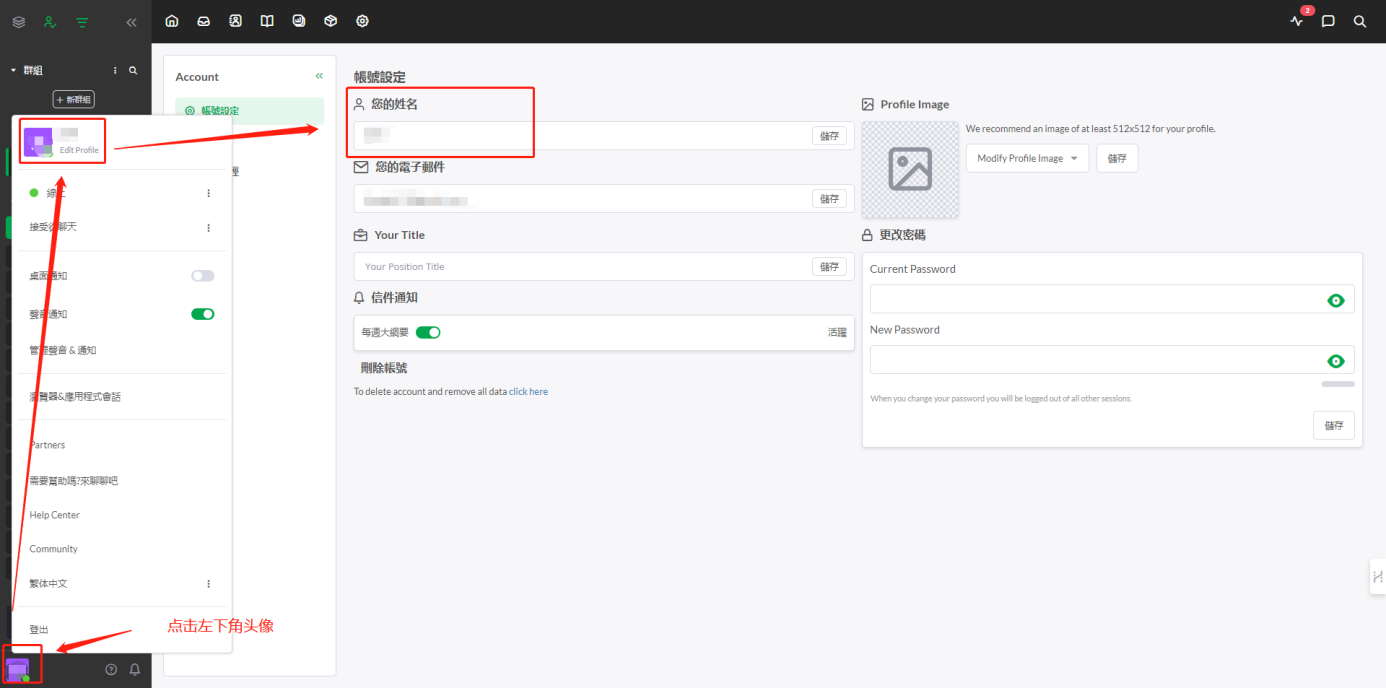Viewport: 1386px width, 688px height.
Task: Choose 登出 in the profile menu
Action: point(39,630)
